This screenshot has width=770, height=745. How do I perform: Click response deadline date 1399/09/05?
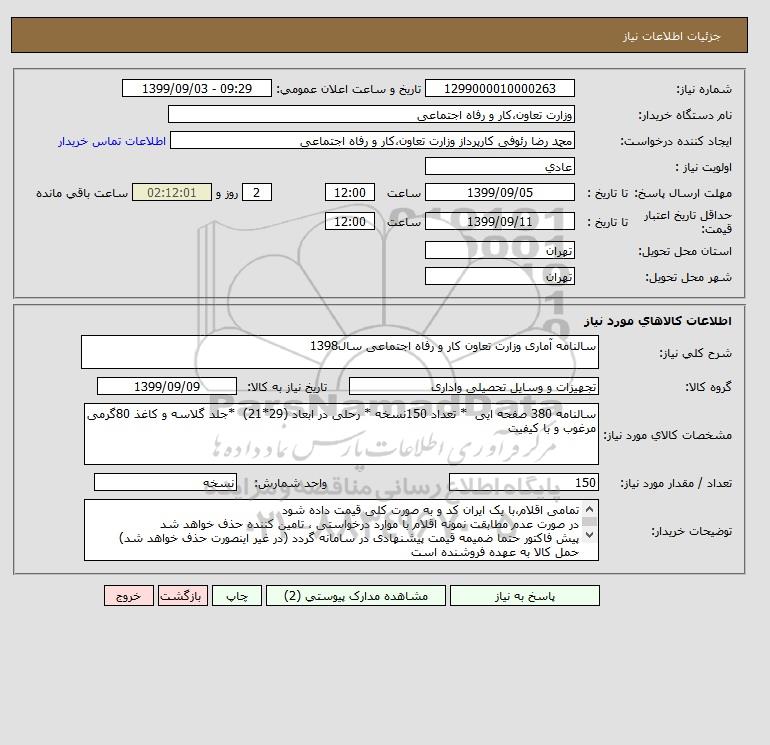[499, 193]
